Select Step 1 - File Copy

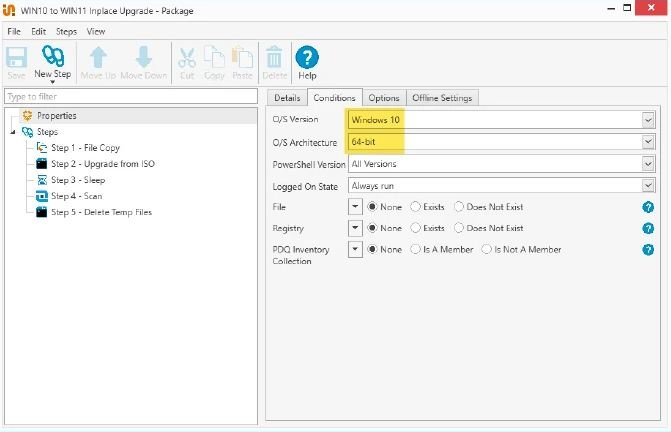pos(86,148)
